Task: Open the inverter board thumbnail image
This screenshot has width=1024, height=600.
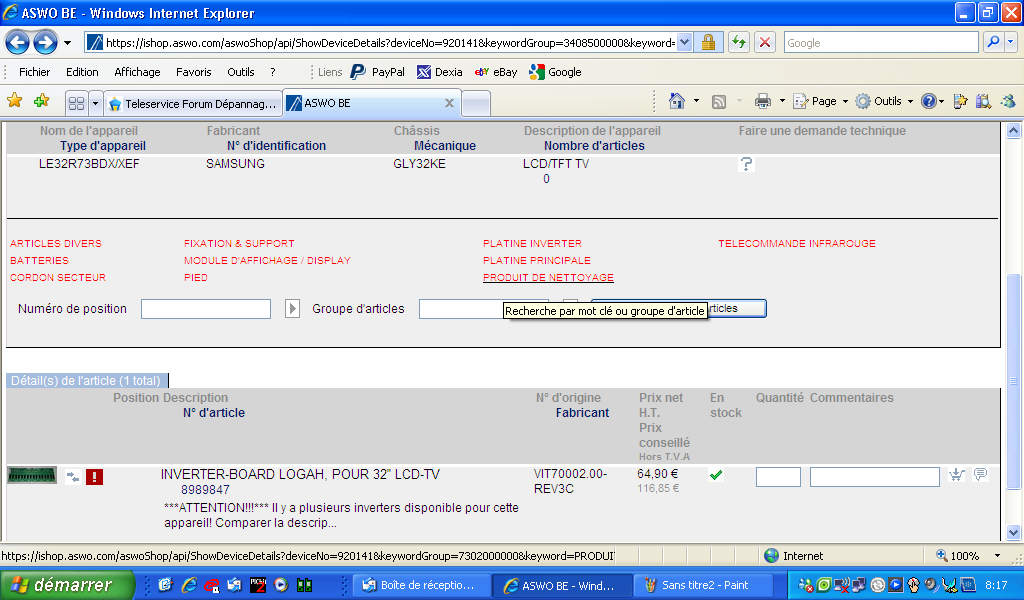Action: click(32, 475)
